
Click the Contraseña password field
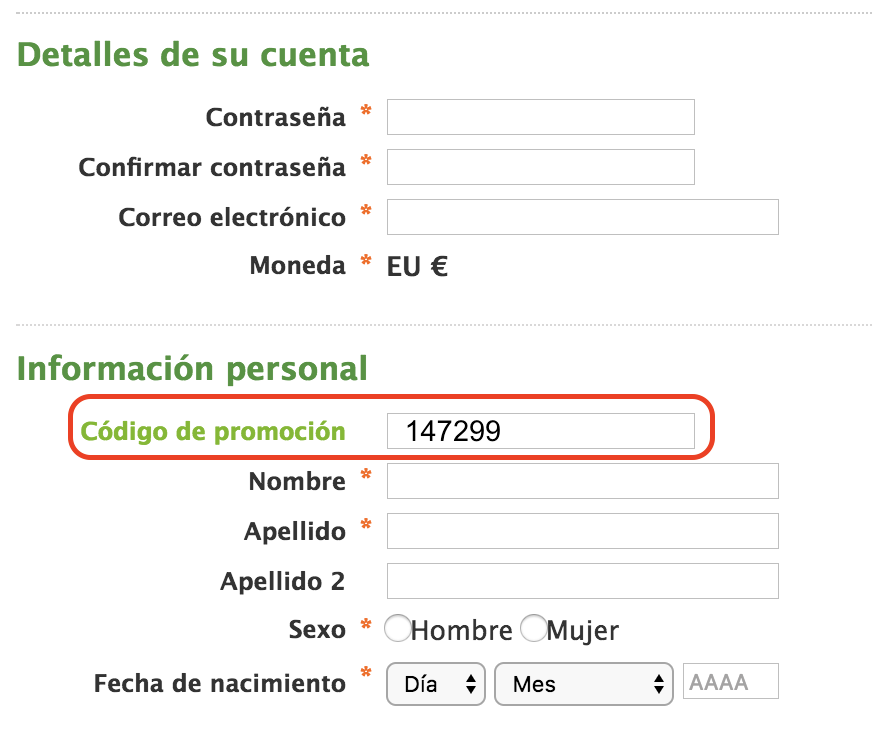(541, 117)
